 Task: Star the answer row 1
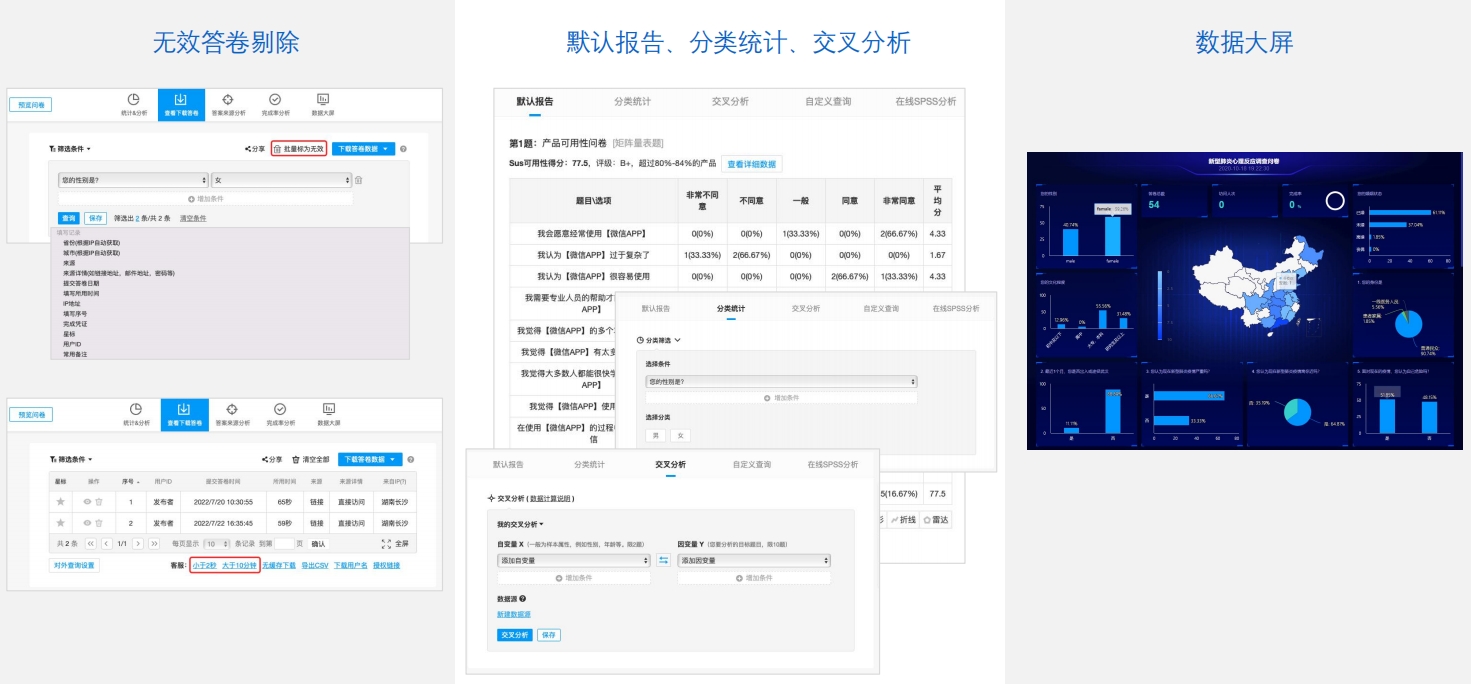pos(61,501)
